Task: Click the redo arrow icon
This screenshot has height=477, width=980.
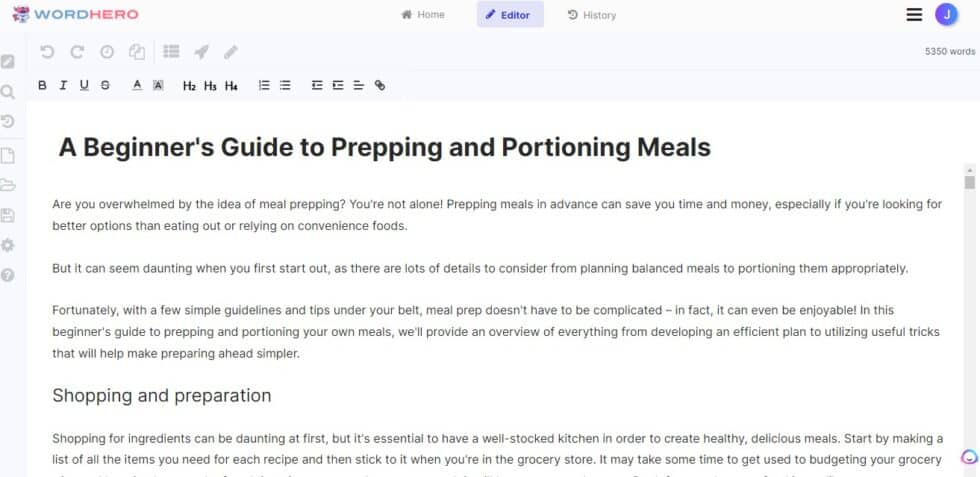Action: (77, 52)
